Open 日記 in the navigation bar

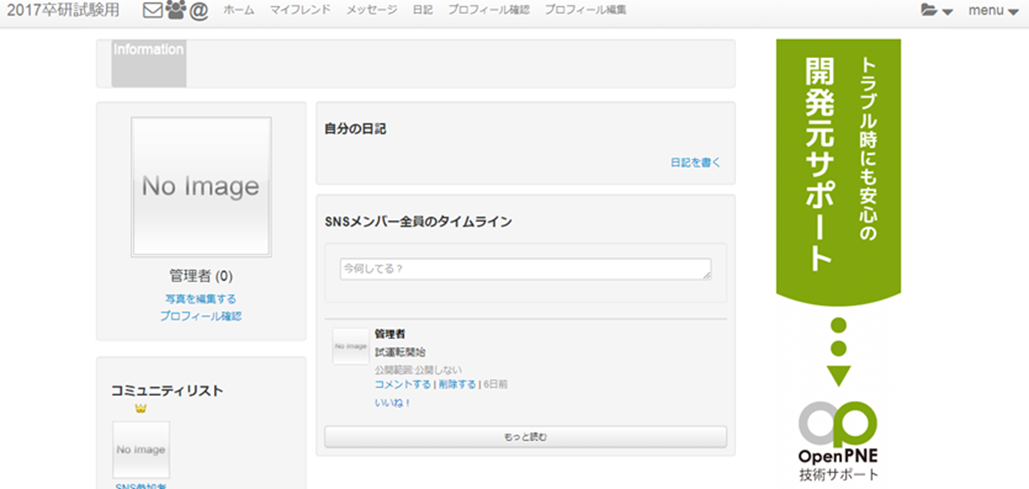click(x=422, y=10)
